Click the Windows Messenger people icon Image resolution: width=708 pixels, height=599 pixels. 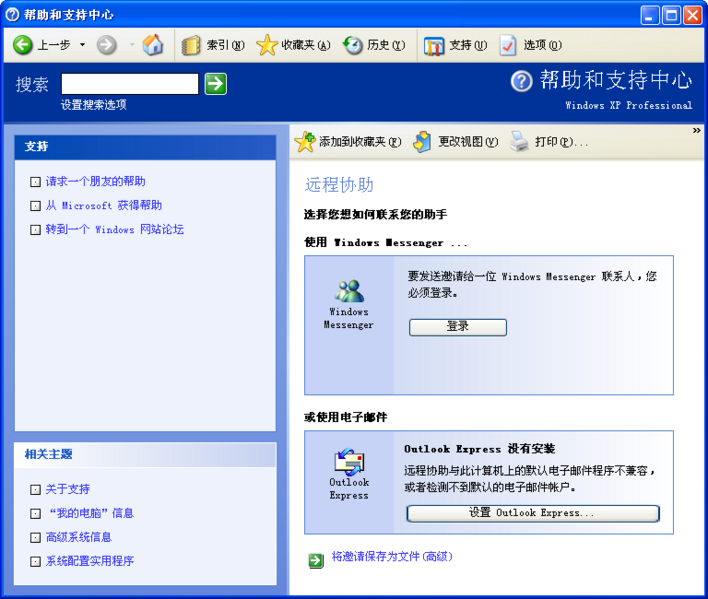click(349, 291)
